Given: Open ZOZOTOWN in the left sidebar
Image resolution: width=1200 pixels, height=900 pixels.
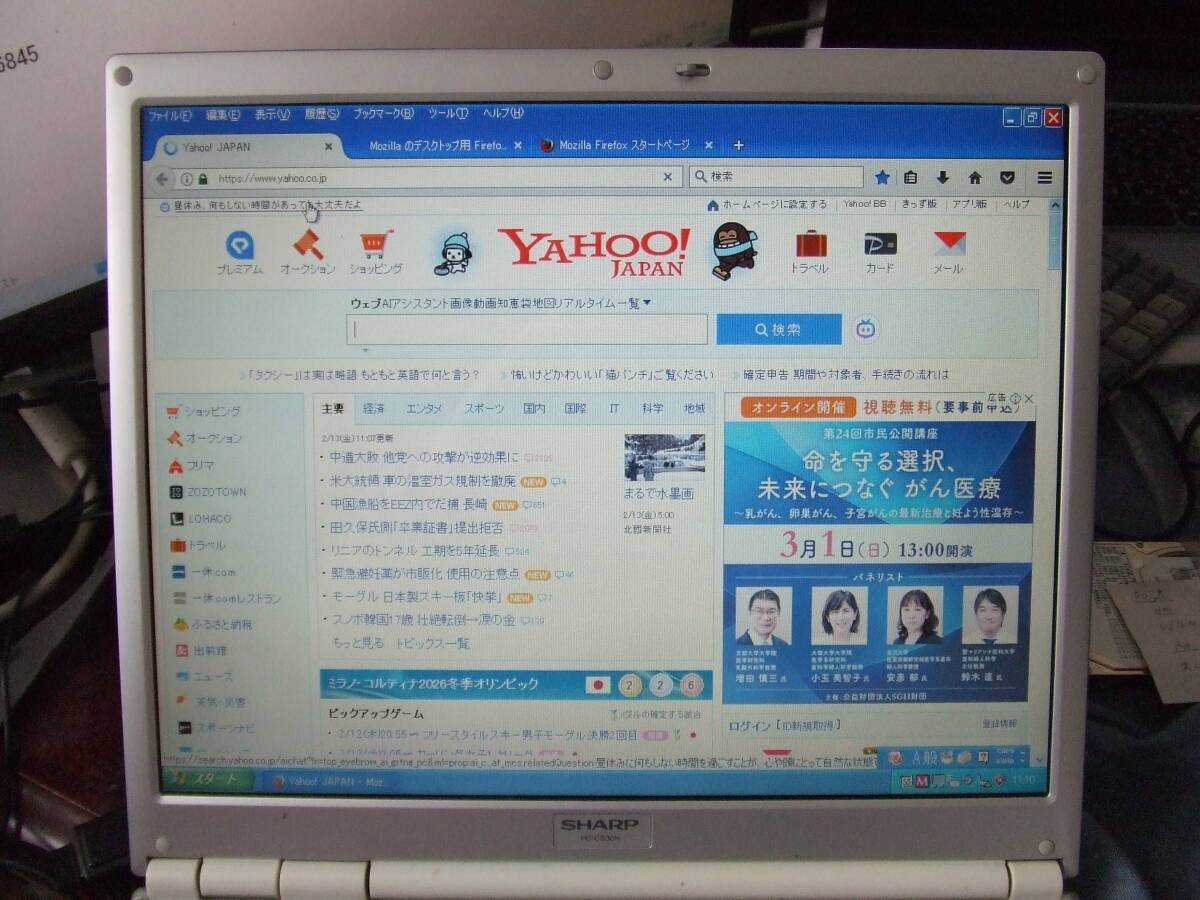Looking at the screenshot, I should pyautogui.click(x=208, y=492).
